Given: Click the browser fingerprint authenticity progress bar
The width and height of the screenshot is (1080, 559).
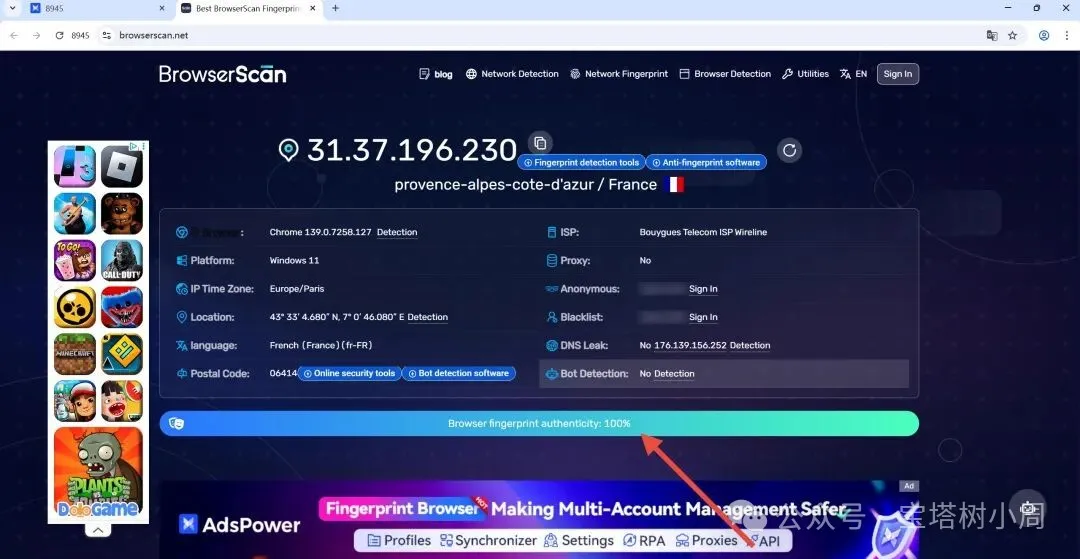Looking at the screenshot, I should click(539, 423).
